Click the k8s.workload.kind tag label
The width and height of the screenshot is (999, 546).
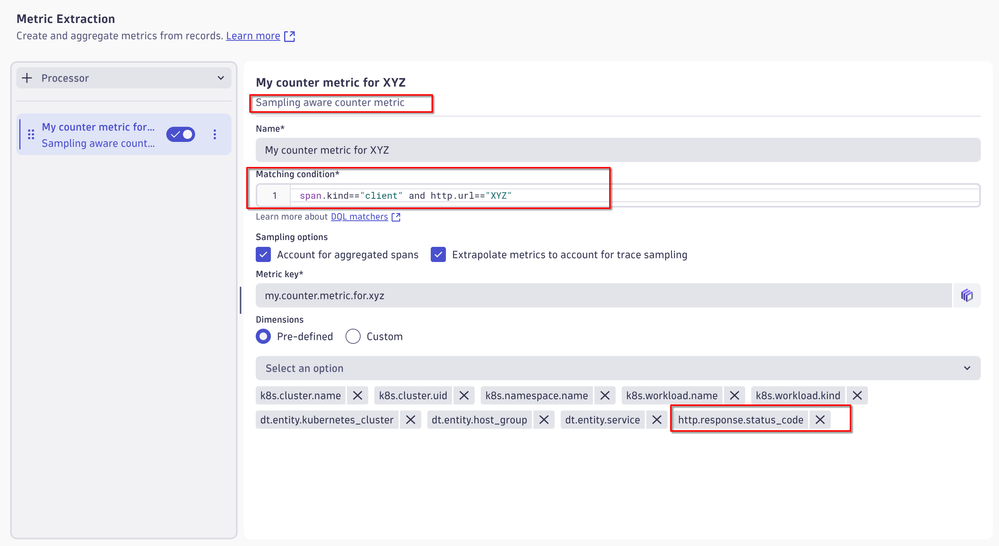pos(798,396)
